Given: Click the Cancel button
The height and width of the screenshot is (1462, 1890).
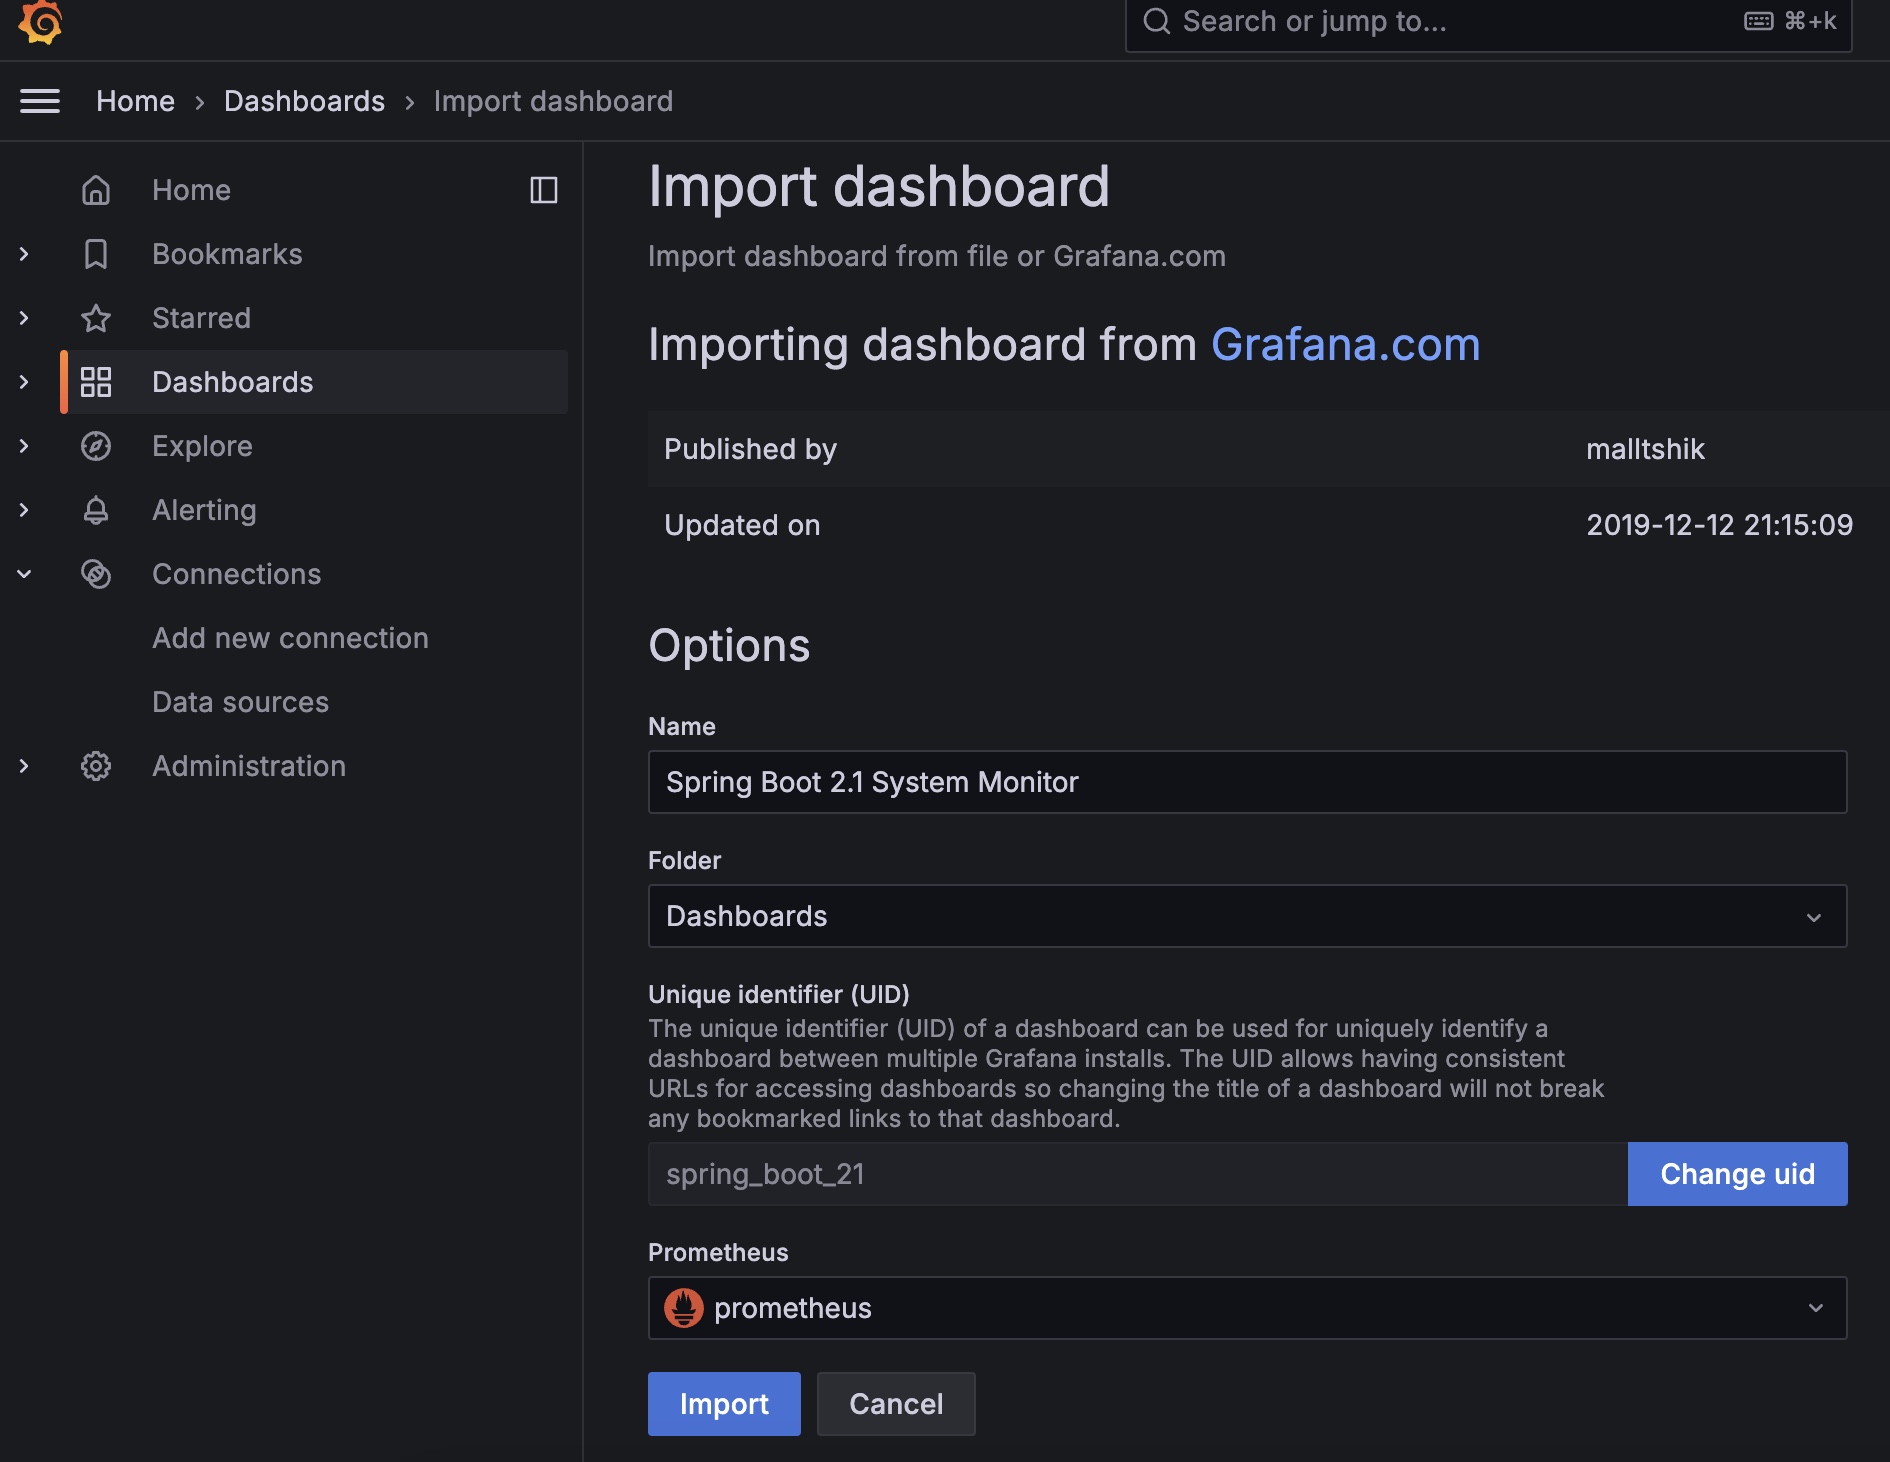Looking at the screenshot, I should click(896, 1404).
